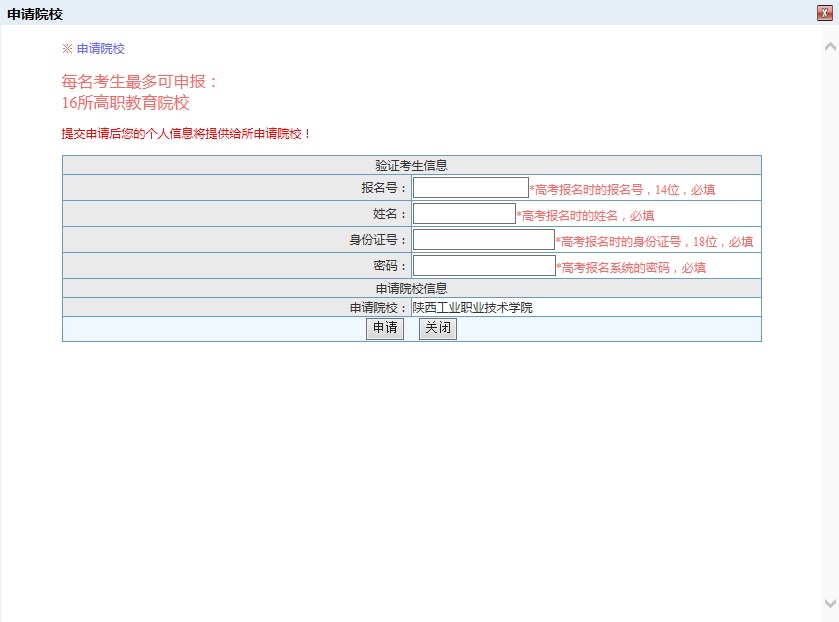Open the ※ 申请院校 link
This screenshot has height=622, width=839.
coord(94,49)
